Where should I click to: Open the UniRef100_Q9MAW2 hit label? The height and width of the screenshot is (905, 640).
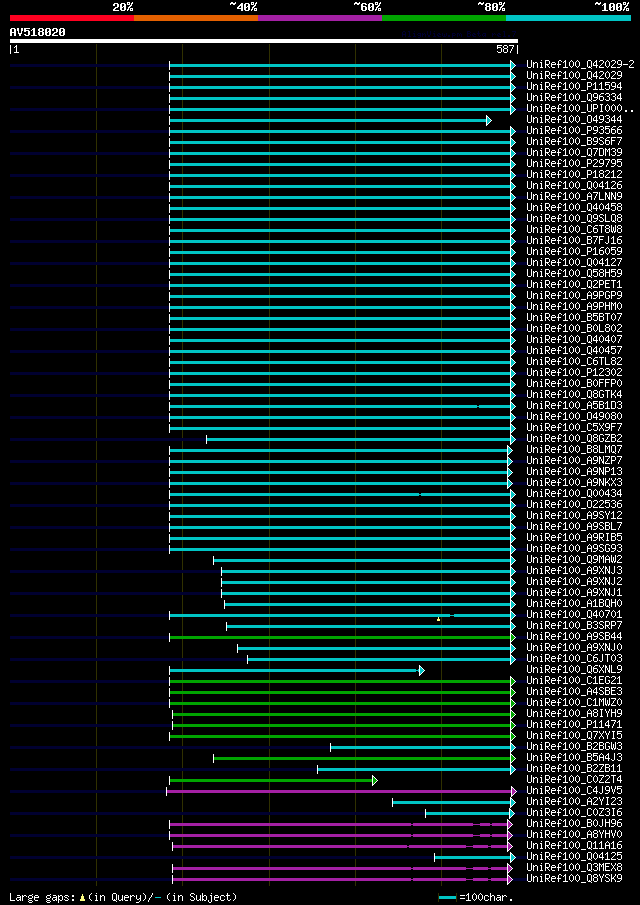click(574, 560)
